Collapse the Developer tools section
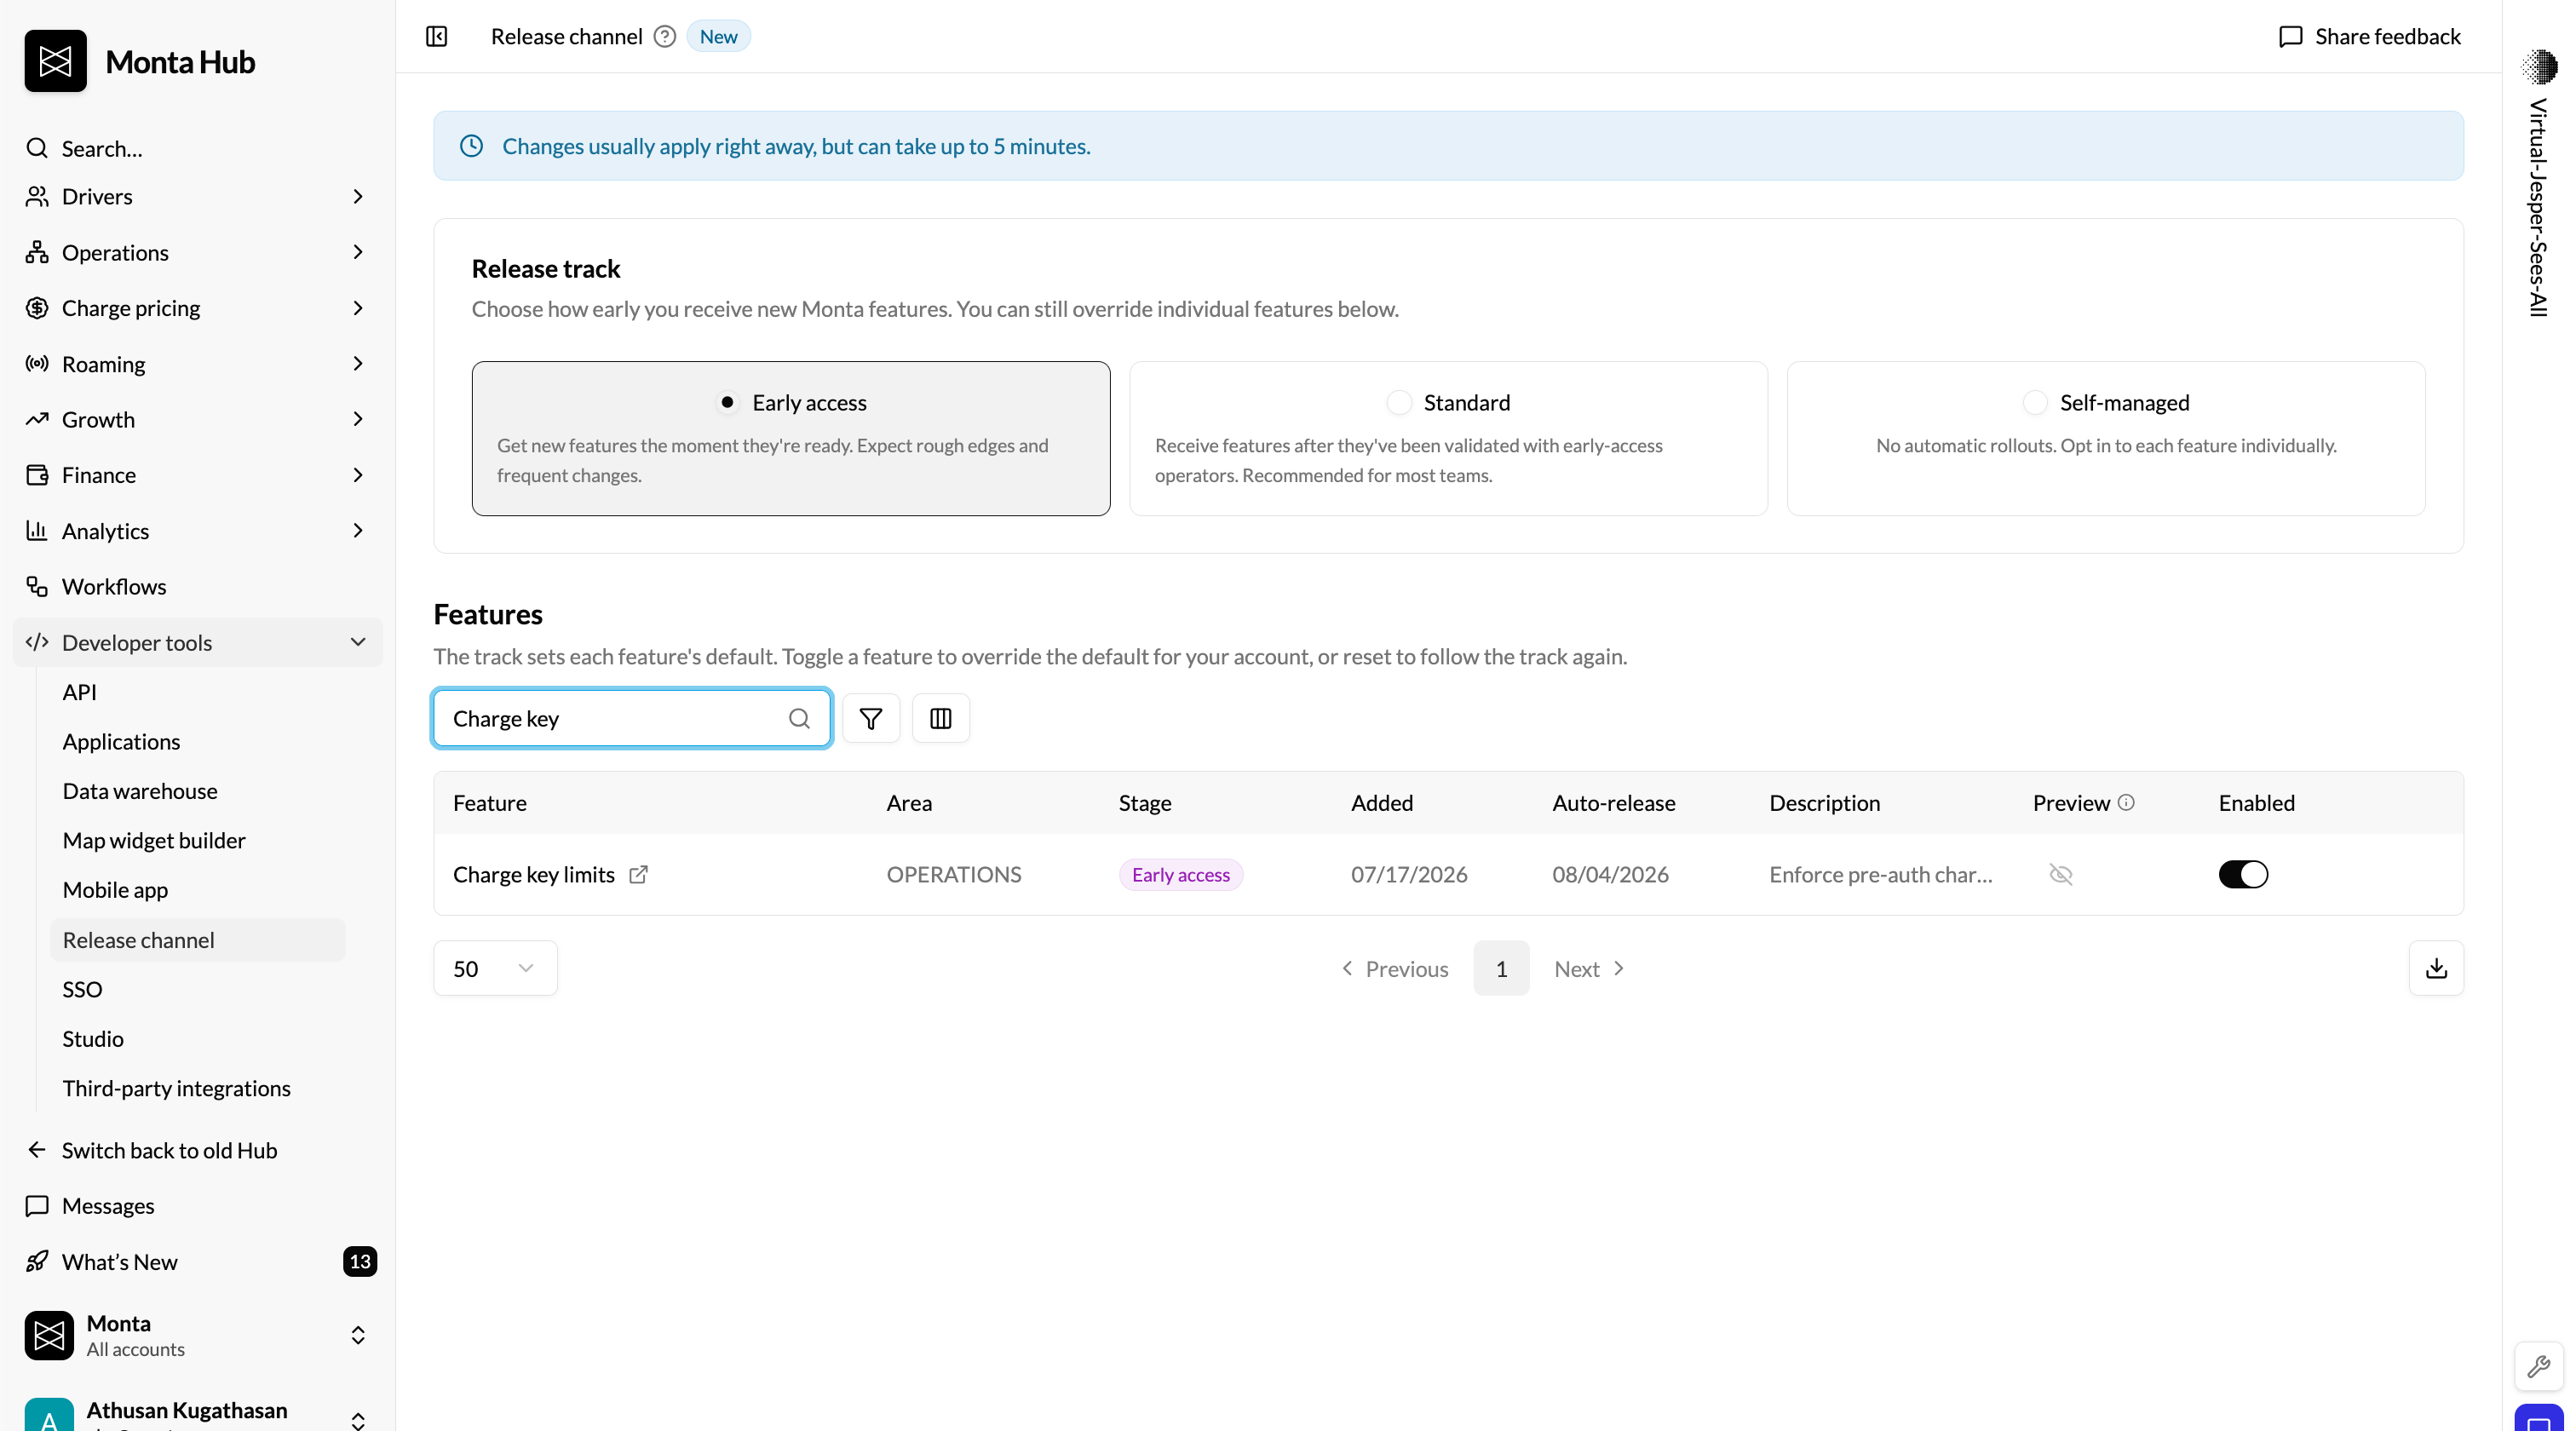This screenshot has width=2576, height=1431. [x=197, y=642]
